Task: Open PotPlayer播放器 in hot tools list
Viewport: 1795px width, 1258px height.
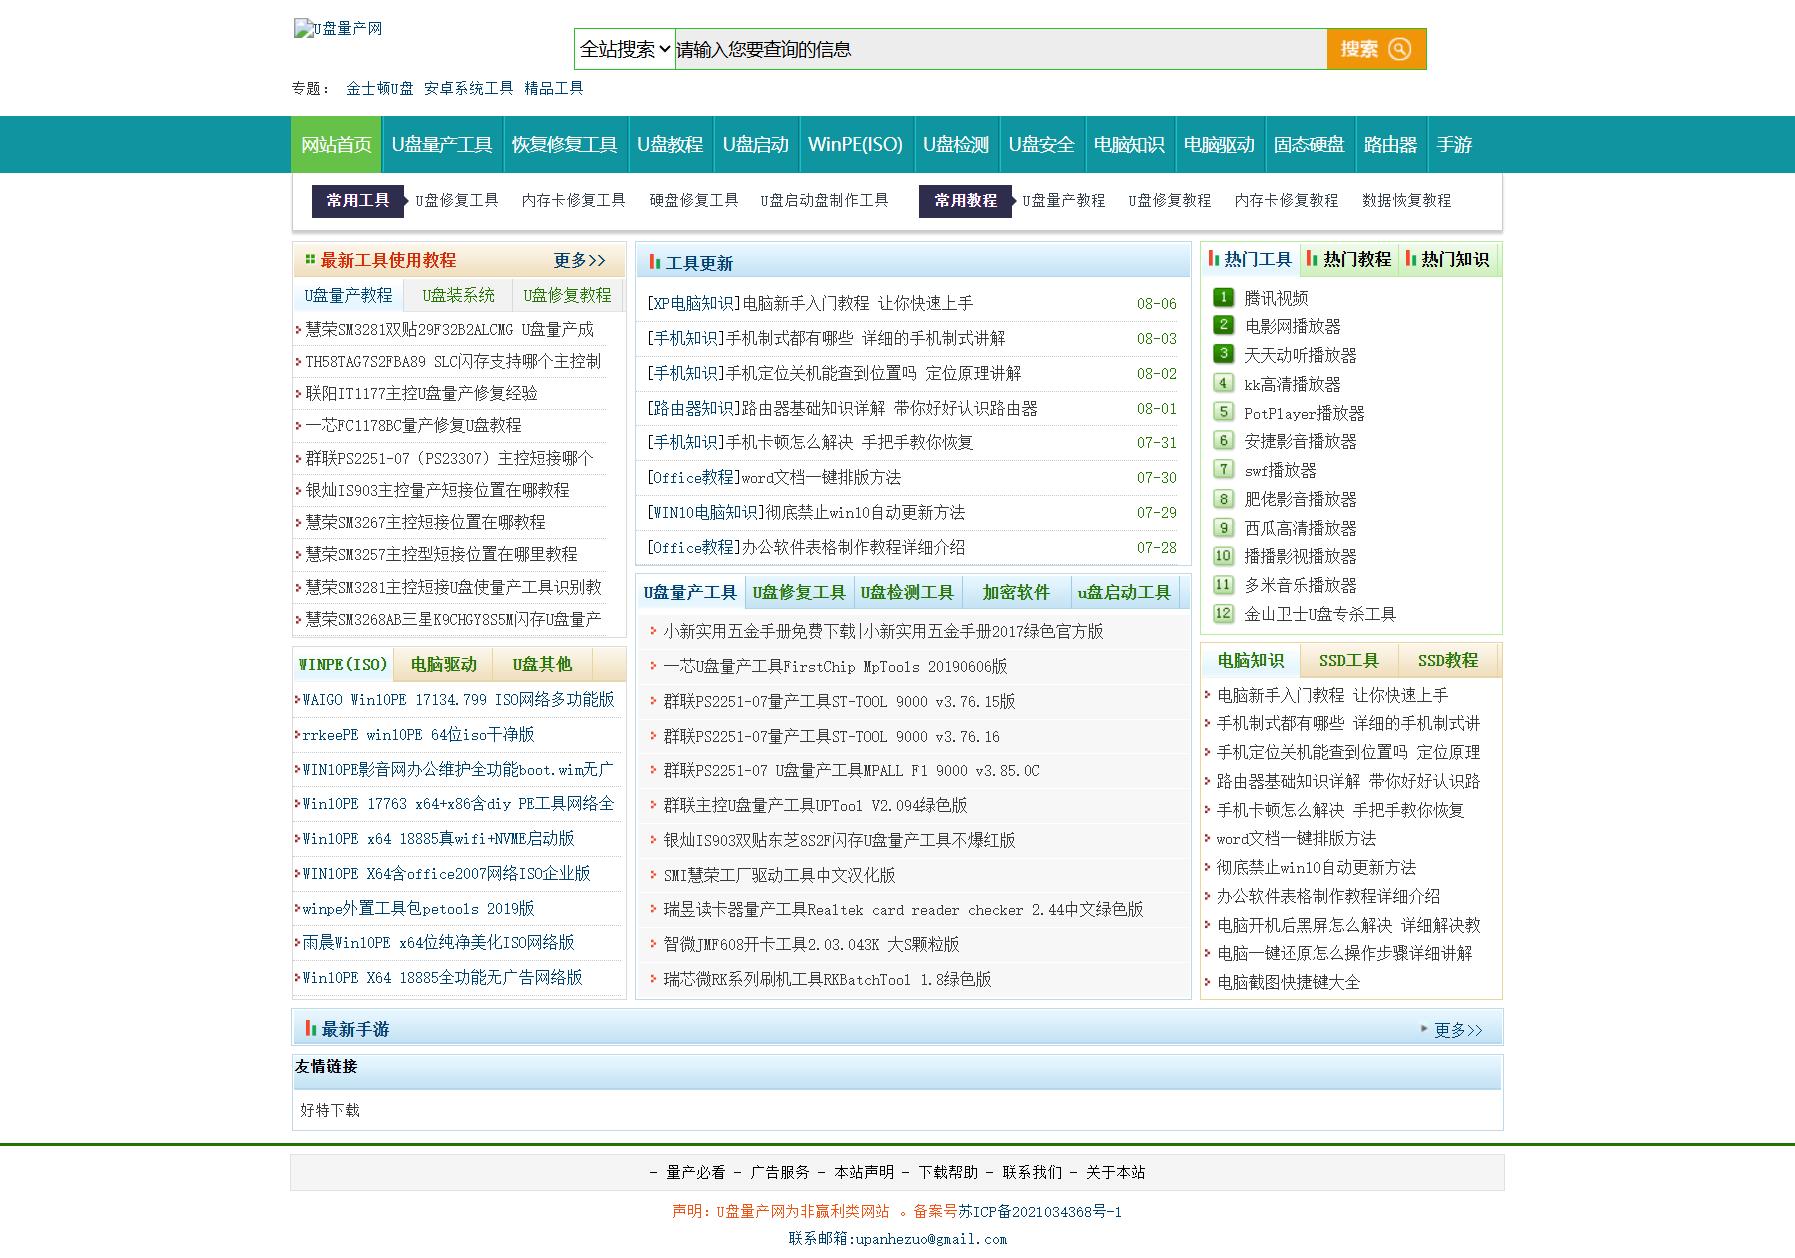Action: click(1304, 413)
